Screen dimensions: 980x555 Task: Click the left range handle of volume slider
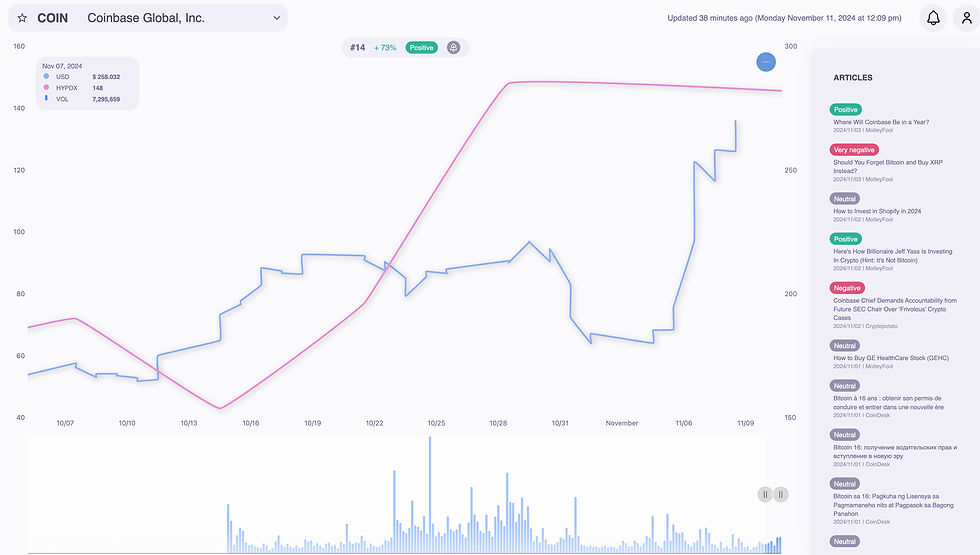coord(765,494)
